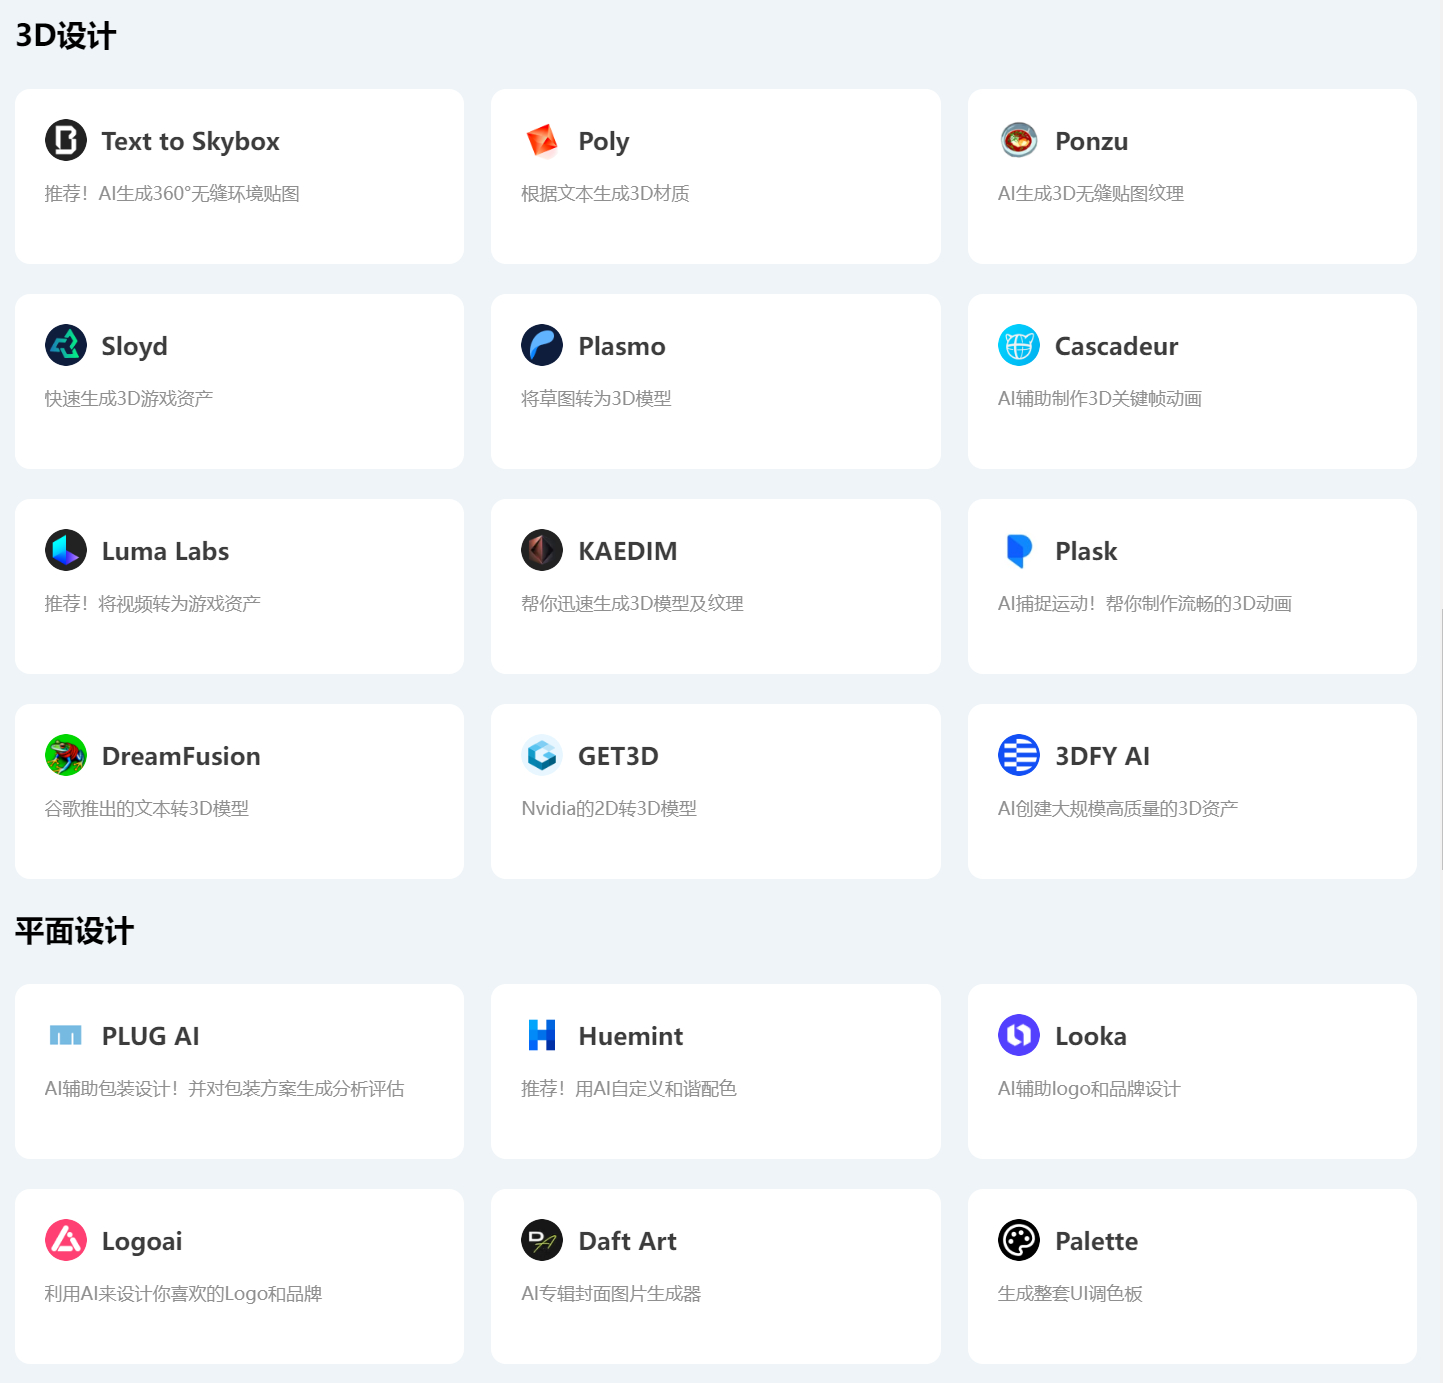Image resolution: width=1443 pixels, height=1383 pixels.
Task: Click the Sloyd logo icon
Action: click(x=66, y=345)
